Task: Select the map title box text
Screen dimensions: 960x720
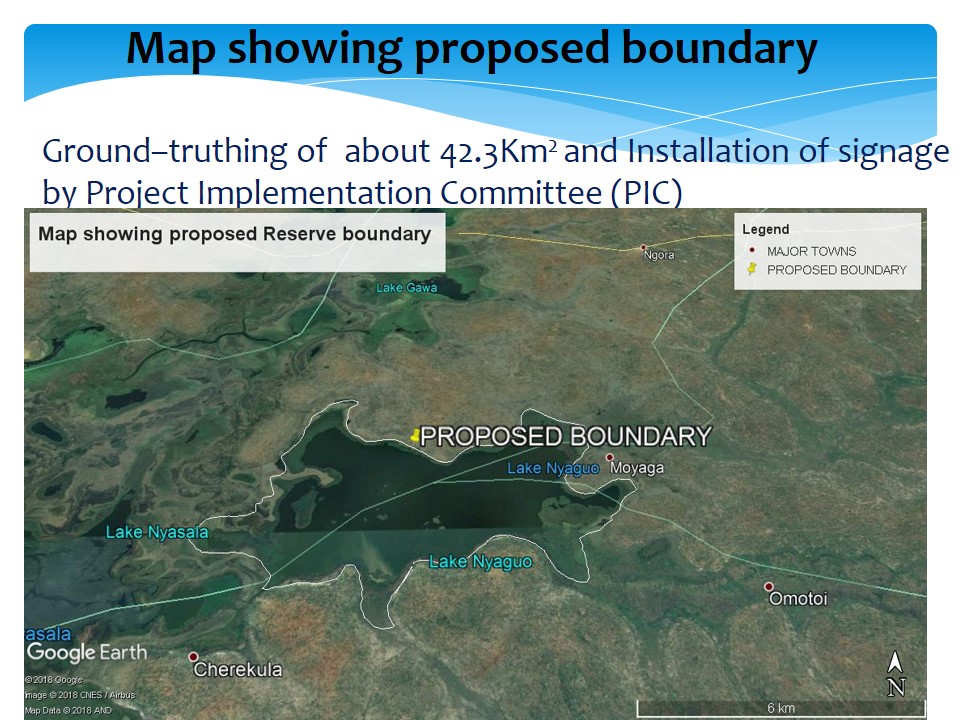Action: point(234,235)
